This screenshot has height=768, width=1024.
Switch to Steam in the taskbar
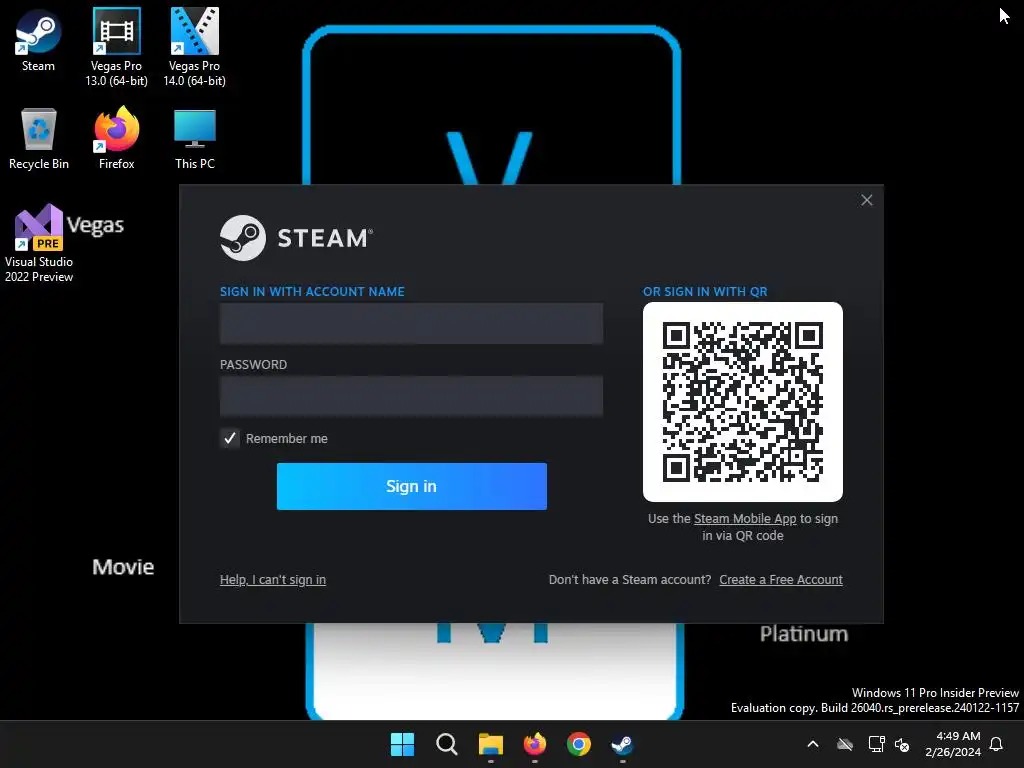pyautogui.click(x=622, y=744)
